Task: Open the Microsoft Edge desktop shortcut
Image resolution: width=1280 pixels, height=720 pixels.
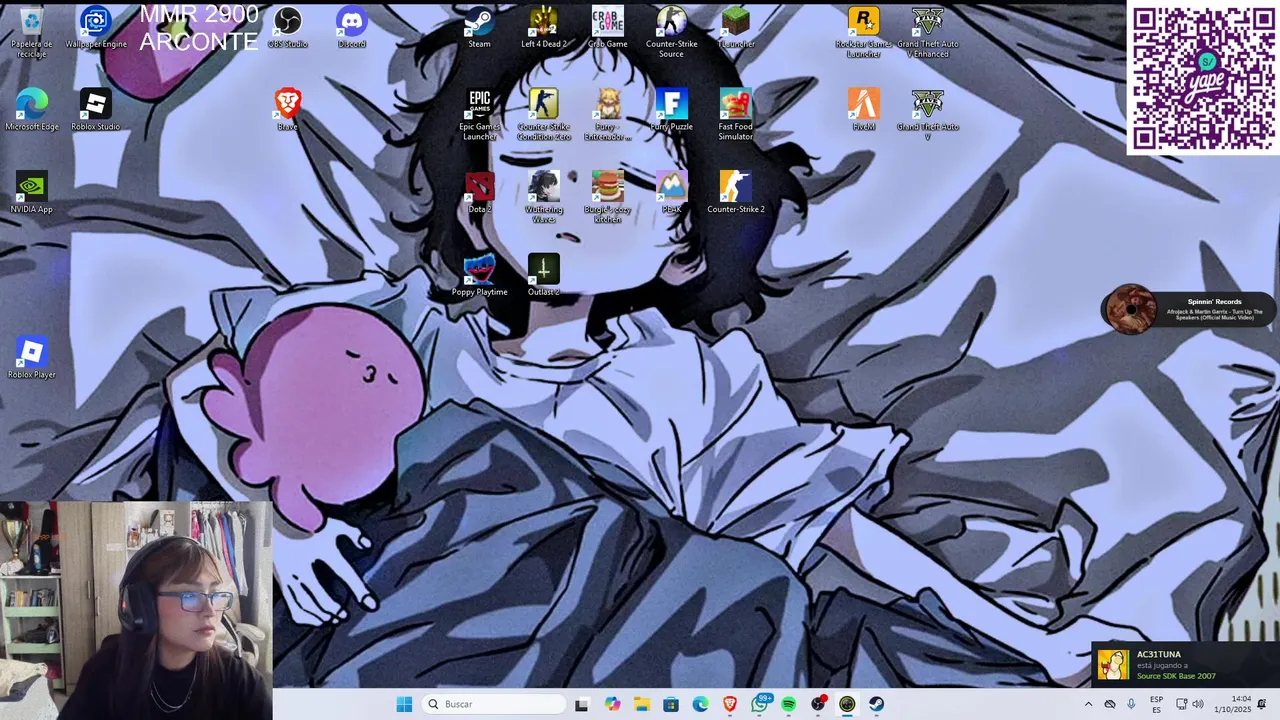Action: 31,110
